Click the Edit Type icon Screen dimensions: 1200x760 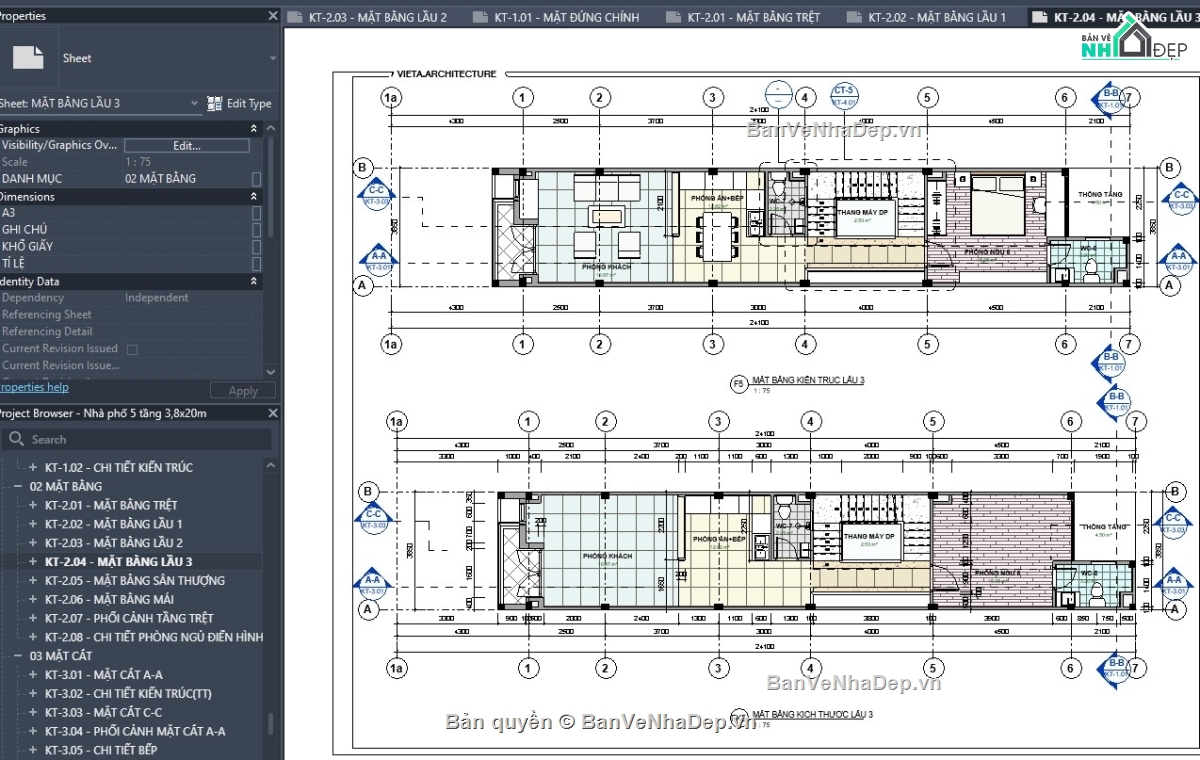coord(214,103)
